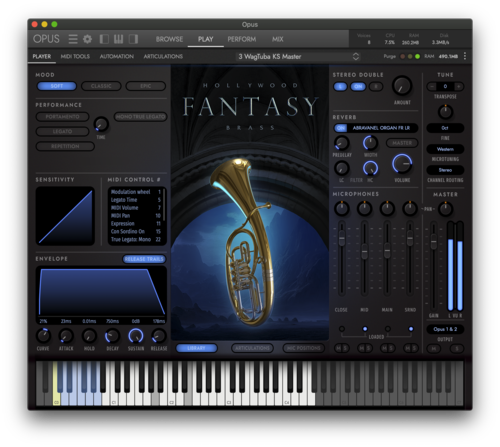The image size is (500, 447).
Task: Click the Reverb Volume knob
Action: coord(402,164)
